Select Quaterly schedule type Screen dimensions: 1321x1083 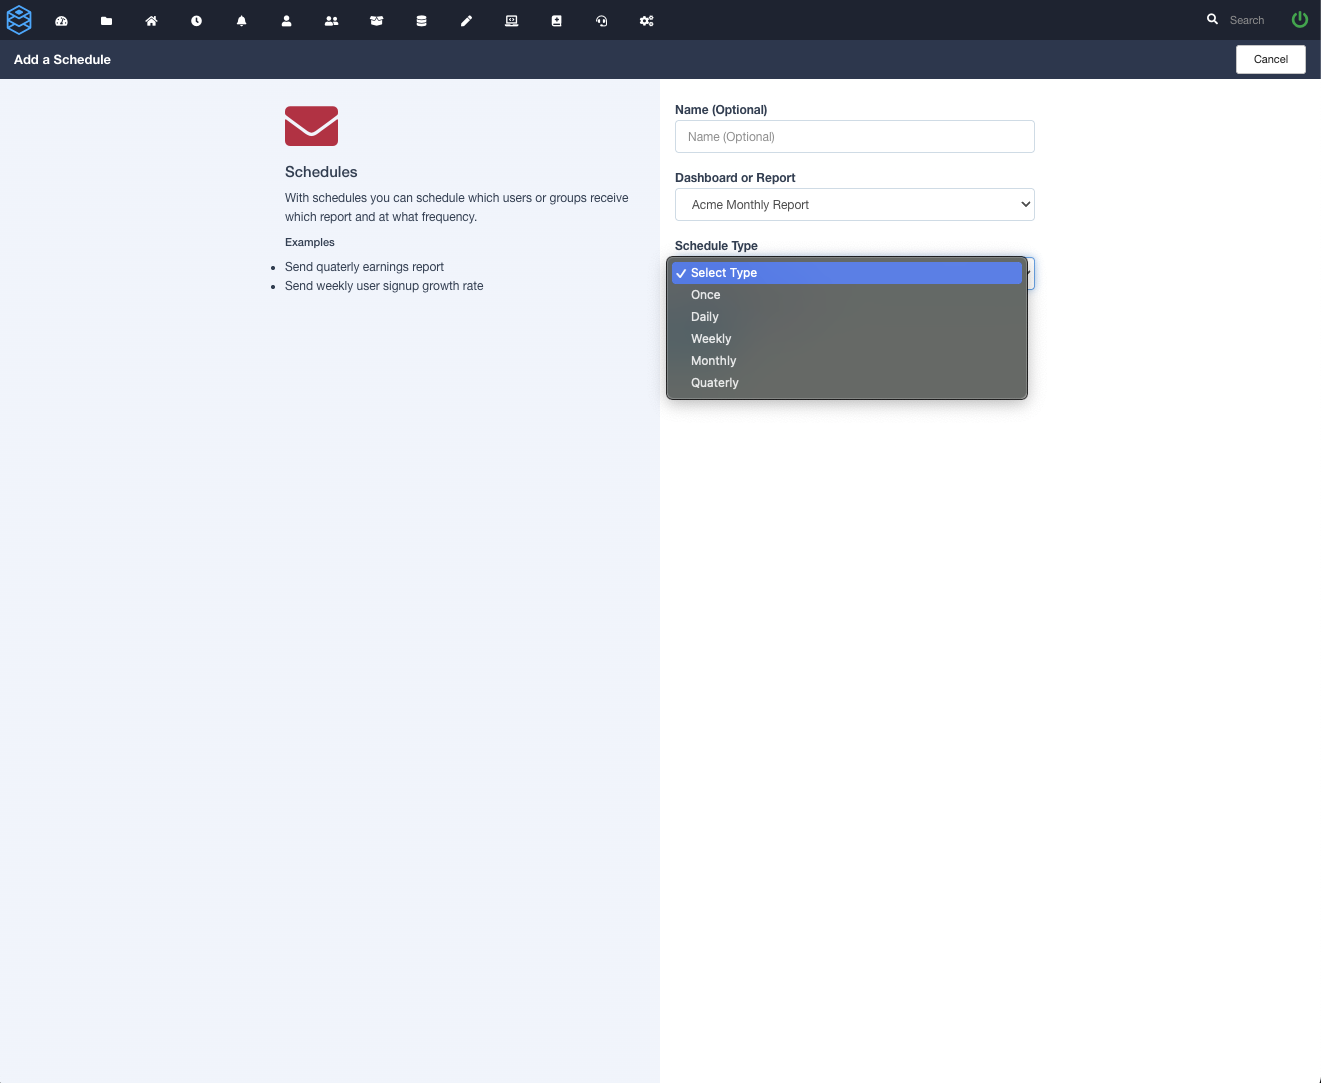pyautogui.click(x=847, y=383)
